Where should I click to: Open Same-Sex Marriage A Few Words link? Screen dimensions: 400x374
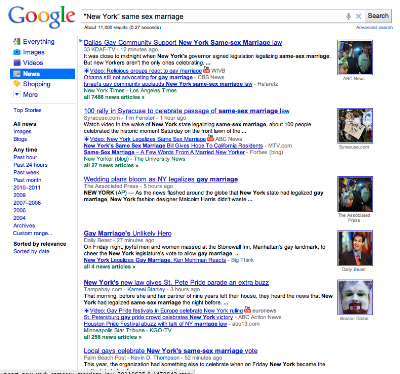164,152
